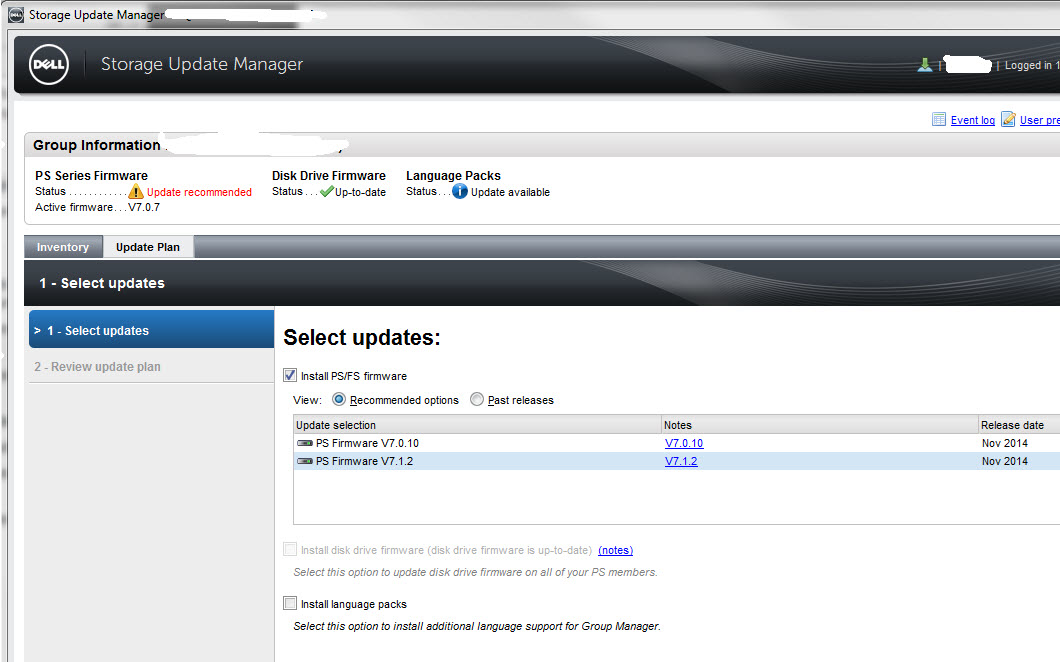Open the disk drive firmware (notes) link
This screenshot has width=1060, height=662.
point(615,550)
